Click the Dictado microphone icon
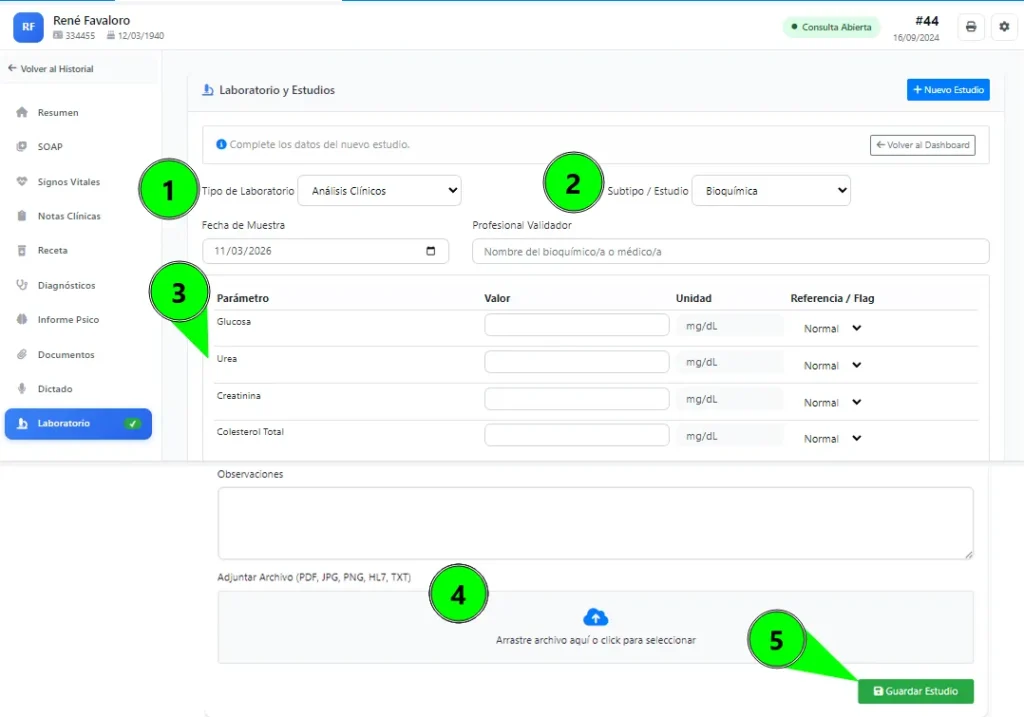1024x717 pixels. click(x=22, y=389)
